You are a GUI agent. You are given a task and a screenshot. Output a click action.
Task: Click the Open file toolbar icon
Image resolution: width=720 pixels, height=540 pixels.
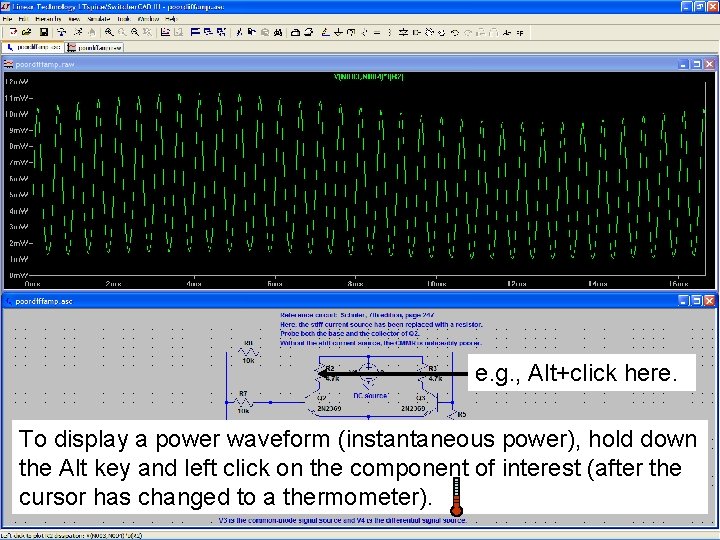(x=26, y=32)
